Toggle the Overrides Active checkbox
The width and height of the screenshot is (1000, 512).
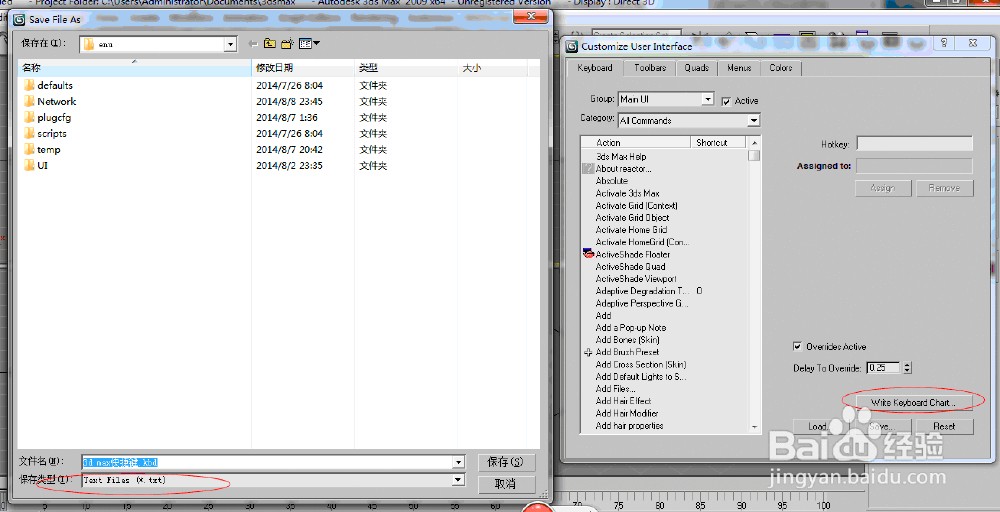click(797, 347)
